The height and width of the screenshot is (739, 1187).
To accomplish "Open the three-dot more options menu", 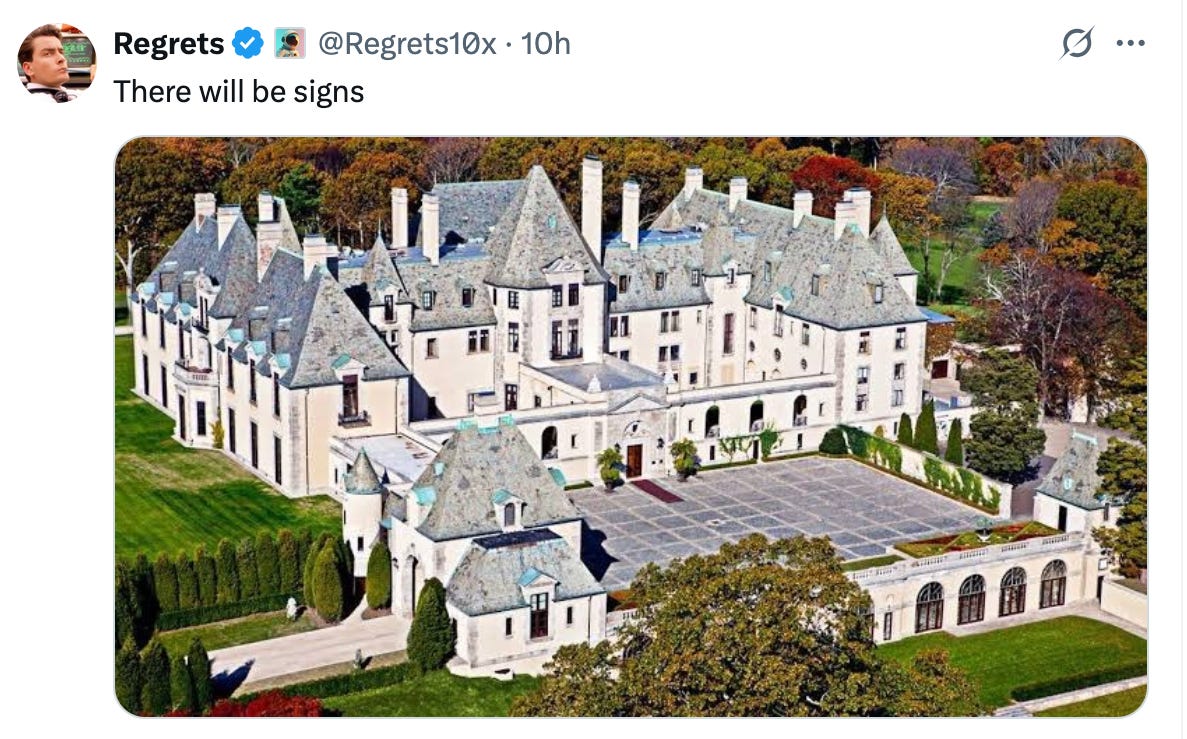I will tap(1130, 43).
